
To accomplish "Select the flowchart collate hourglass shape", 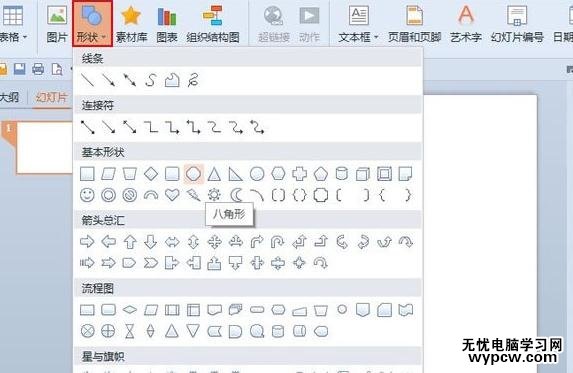I will click(130, 331).
